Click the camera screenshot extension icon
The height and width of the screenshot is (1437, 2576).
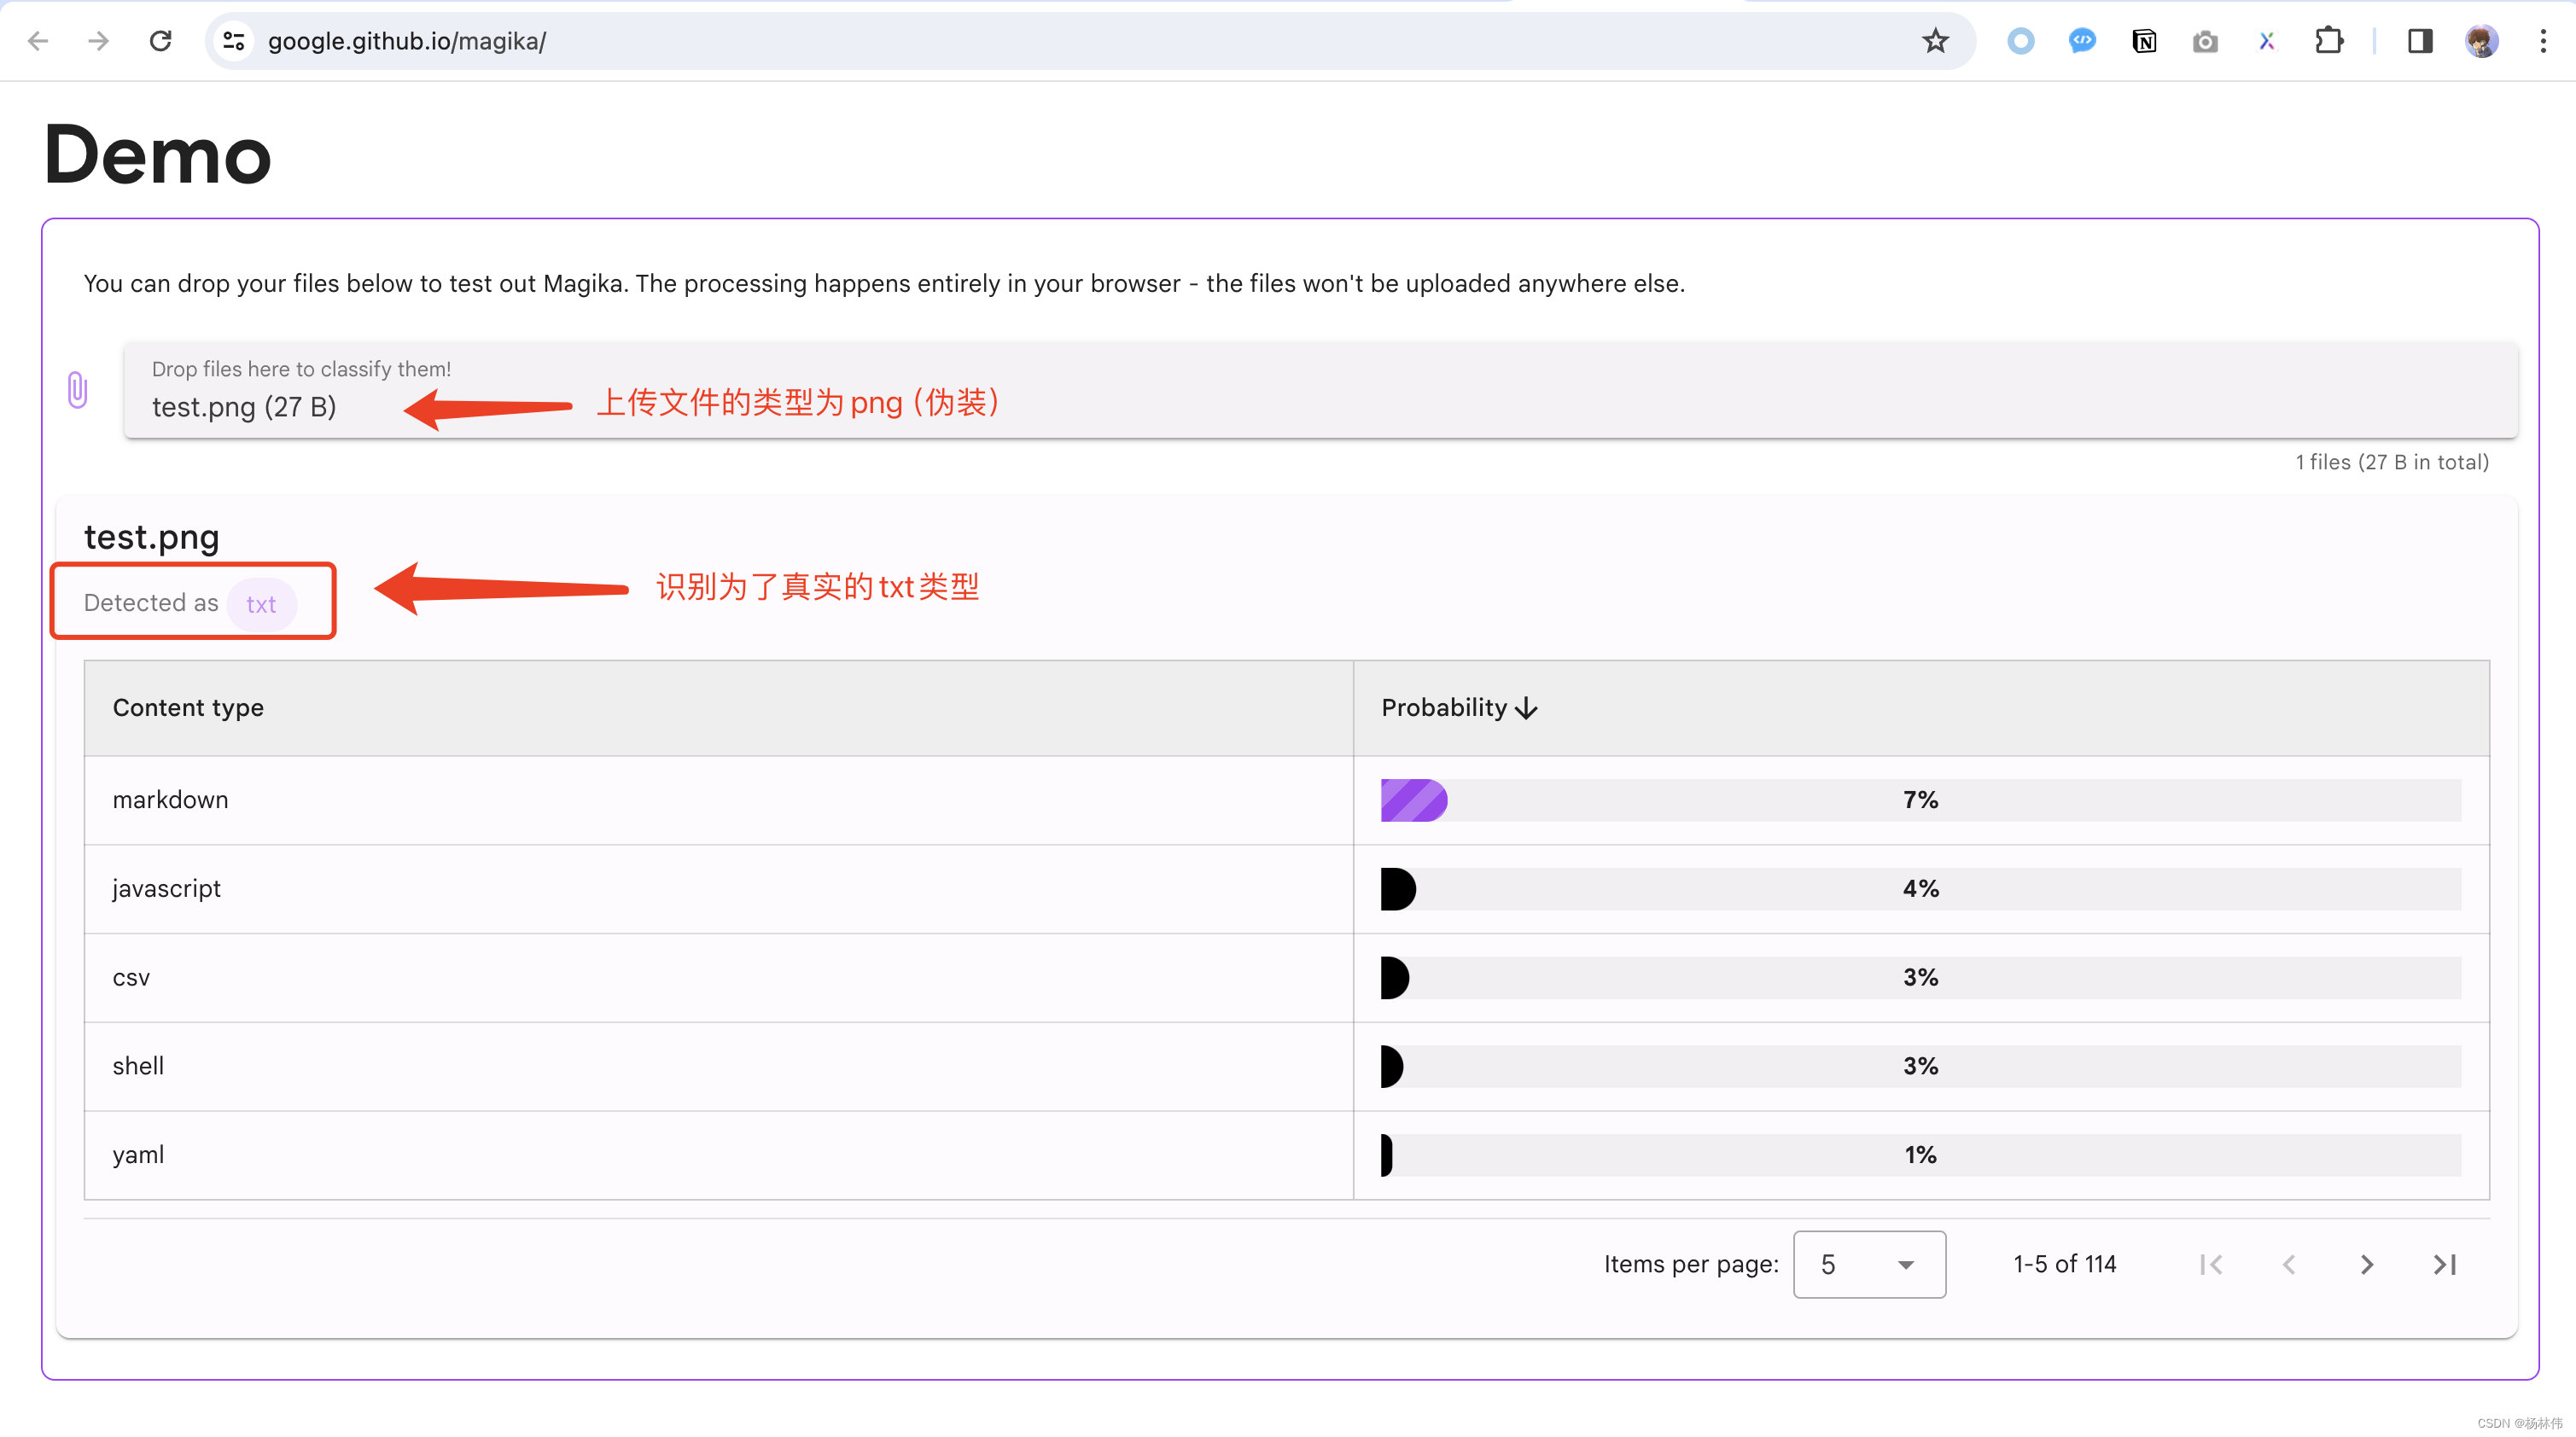2204,41
